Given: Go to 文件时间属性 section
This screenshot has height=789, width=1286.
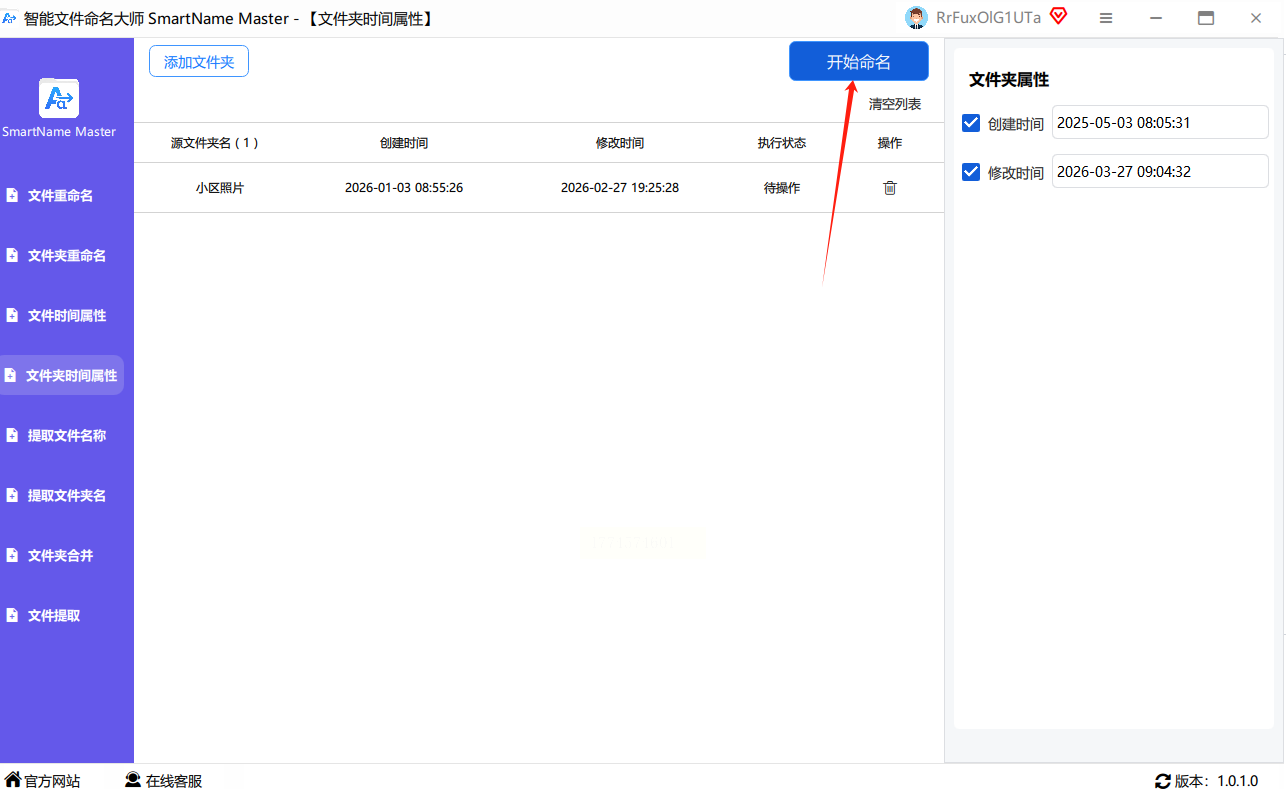Looking at the screenshot, I should tap(67, 316).
